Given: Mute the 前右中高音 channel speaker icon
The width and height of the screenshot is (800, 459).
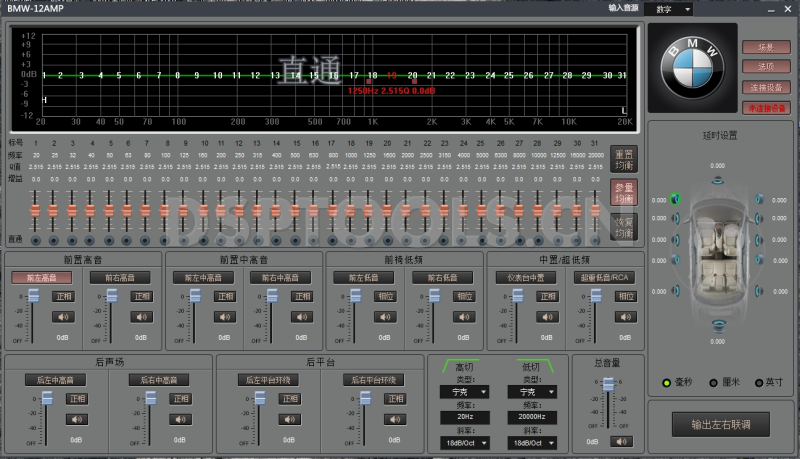Looking at the screenshot, I should point(303,316).
